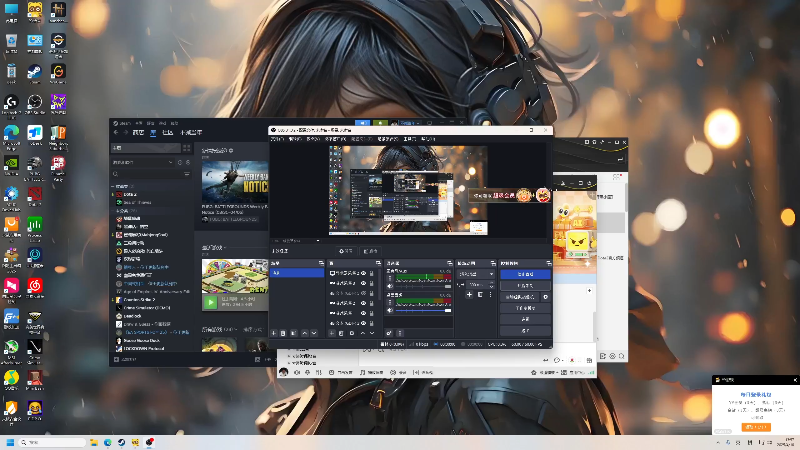Open the File menu in OBS
Viewport: 800px width, 450px height.
[x=277, y=139]
